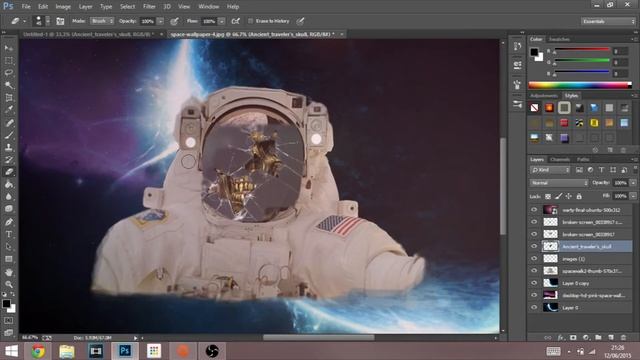The width and height of the screenshot is (640, 360).
Task: Hide the bottom Layer 0 layer
Action: click(534, 307)
